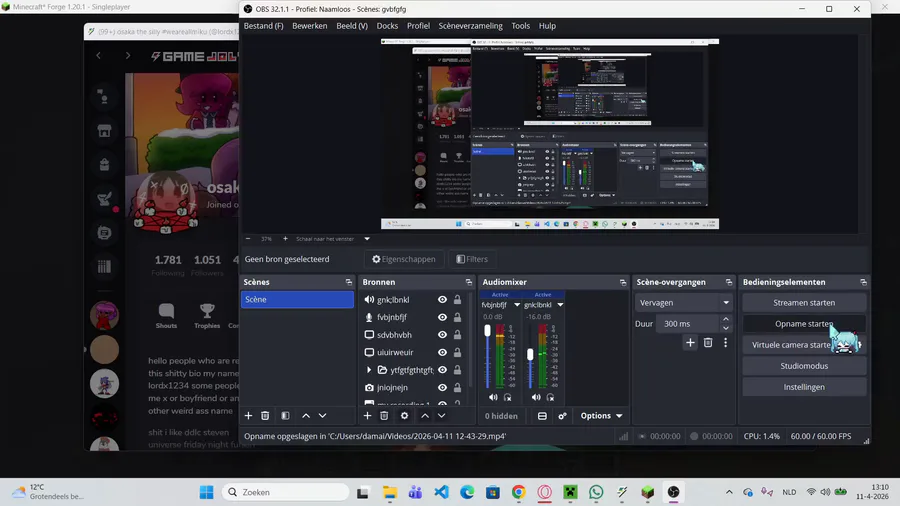Hide the sdvbhvbh source
This screenshot has width=900, height=506.
coord(442,334)
